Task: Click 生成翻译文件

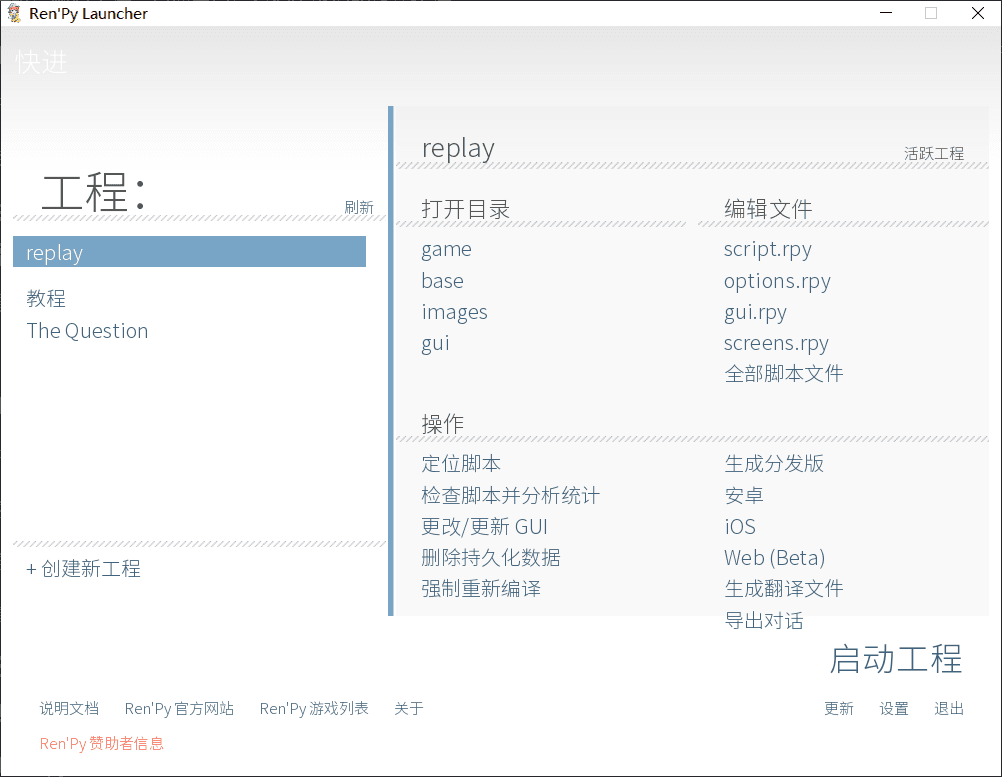Action: (x=783, y=589)
